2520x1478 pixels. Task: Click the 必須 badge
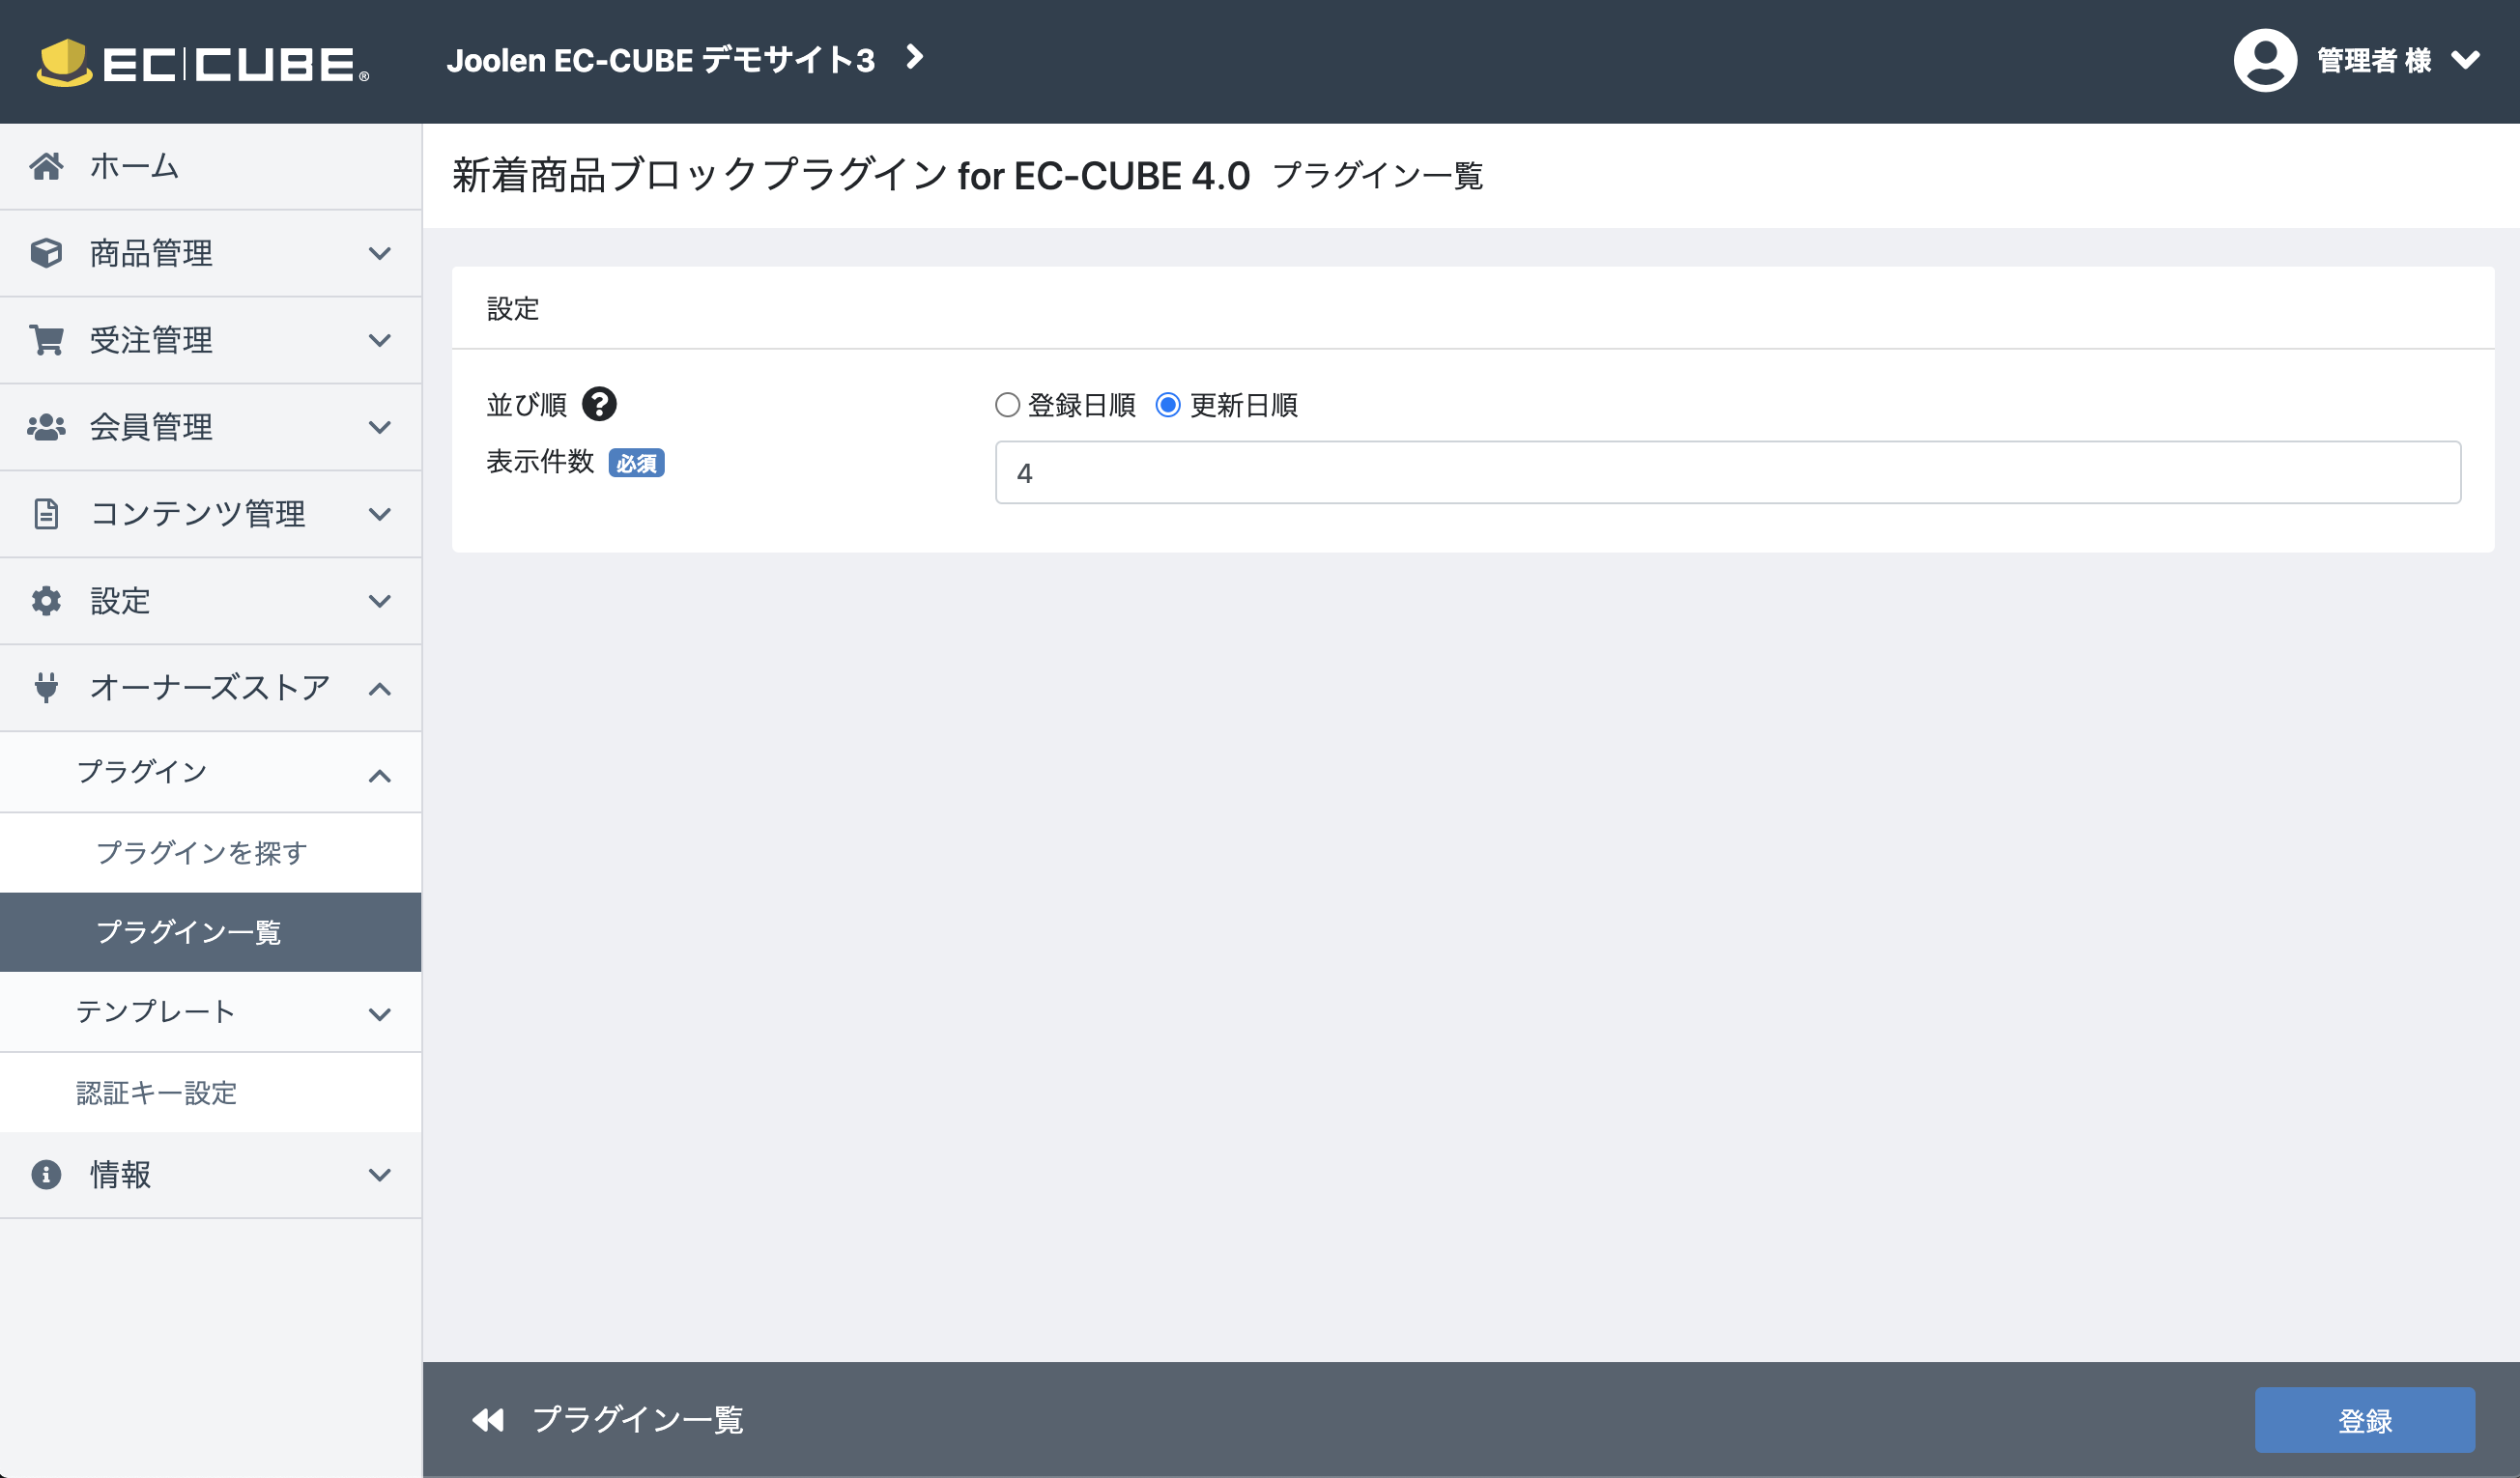coord(636,463)
